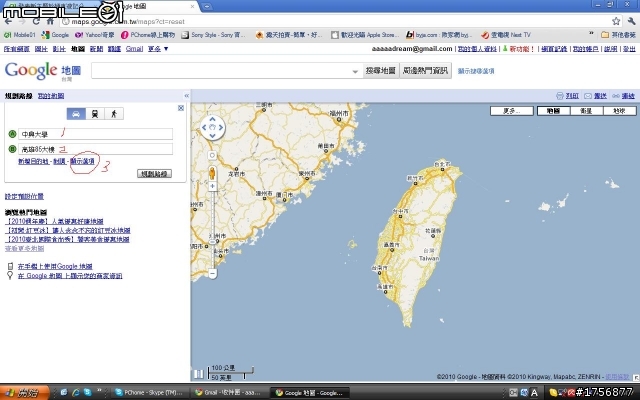The height and width of the screenshot is (400, 640).
Task: Open the Gmail link in Google top bar
Action: [x=134, y=49]
